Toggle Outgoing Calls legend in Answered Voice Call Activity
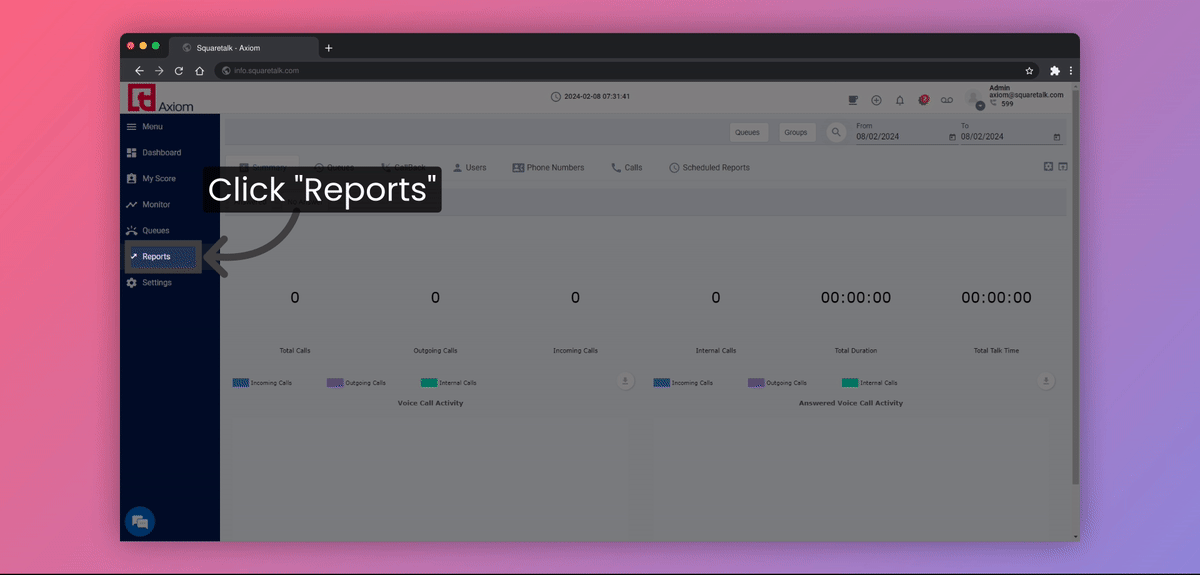 tap(778, 383)
